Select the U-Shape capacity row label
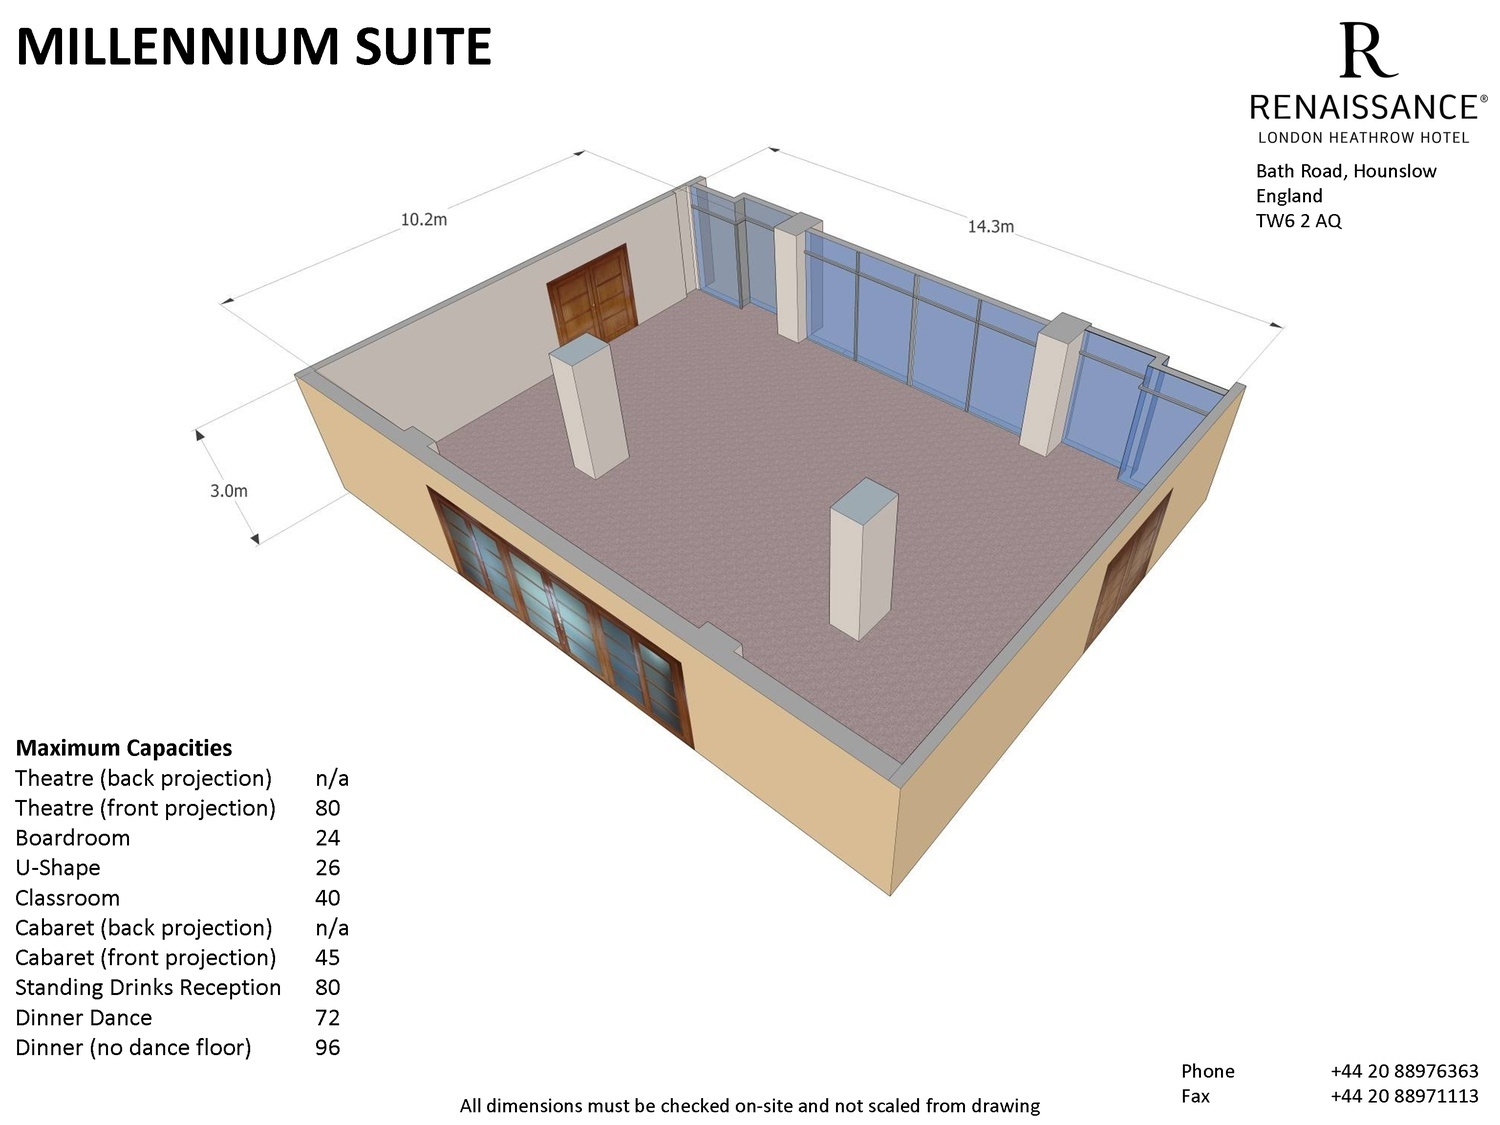Screen dimensions: 1500x1125 point(58,868)
